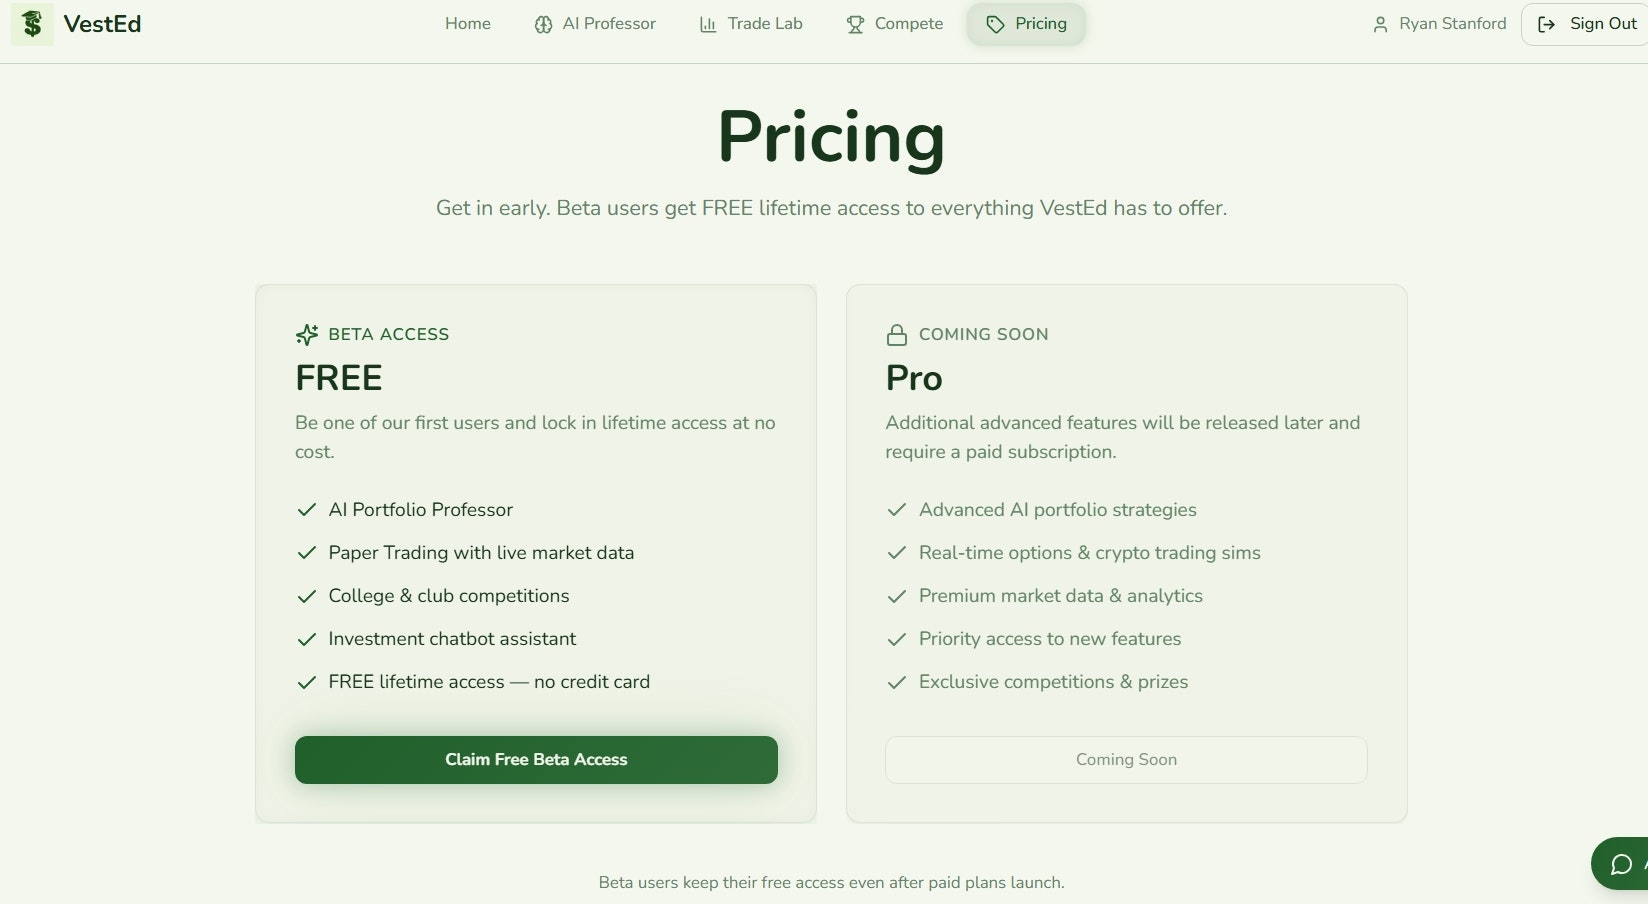
Task: Click the VestEd dollar logo icon
Action: tap(32, 24)
